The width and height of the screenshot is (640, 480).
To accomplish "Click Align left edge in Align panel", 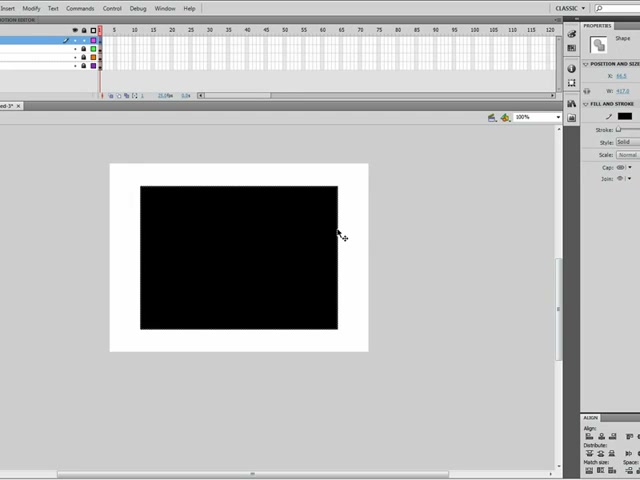I will [589, 436].
